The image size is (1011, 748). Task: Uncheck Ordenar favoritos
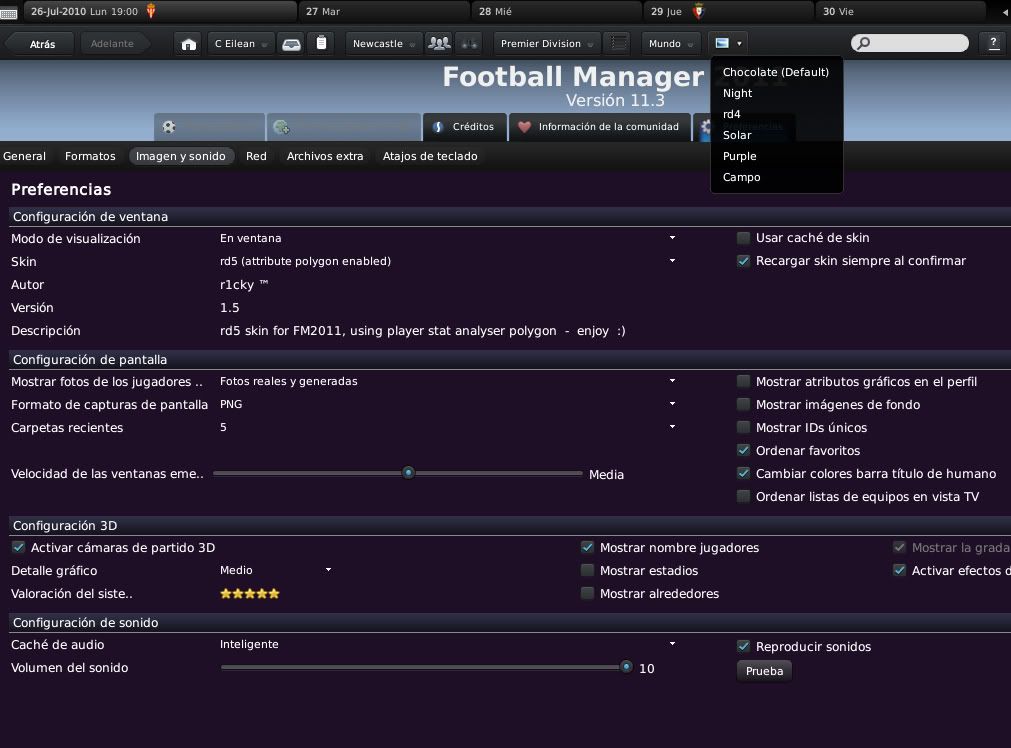tap(743, 451)
